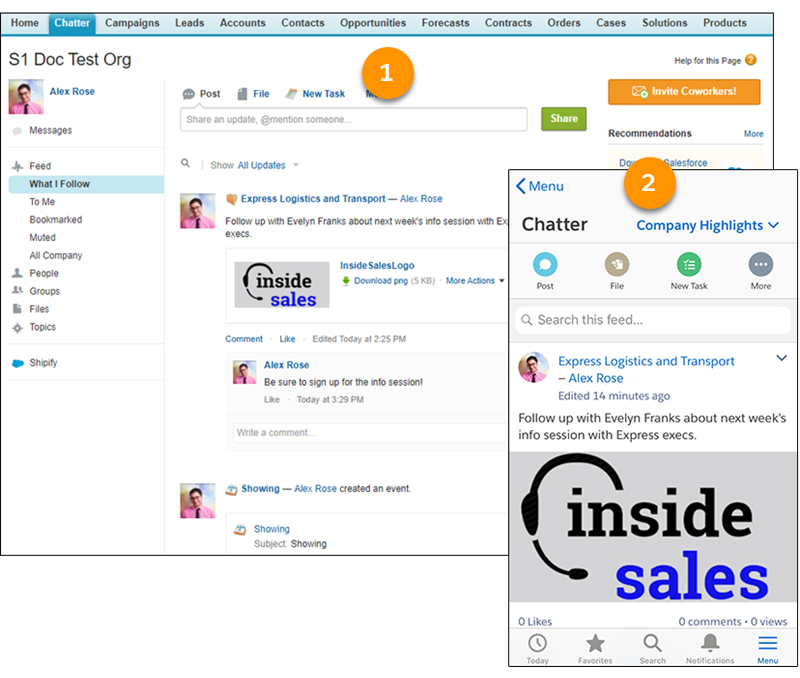This screenshot has height=678, width=800.
Task: Expand the More Actions dropdown
Action: (x=474, y=281)
